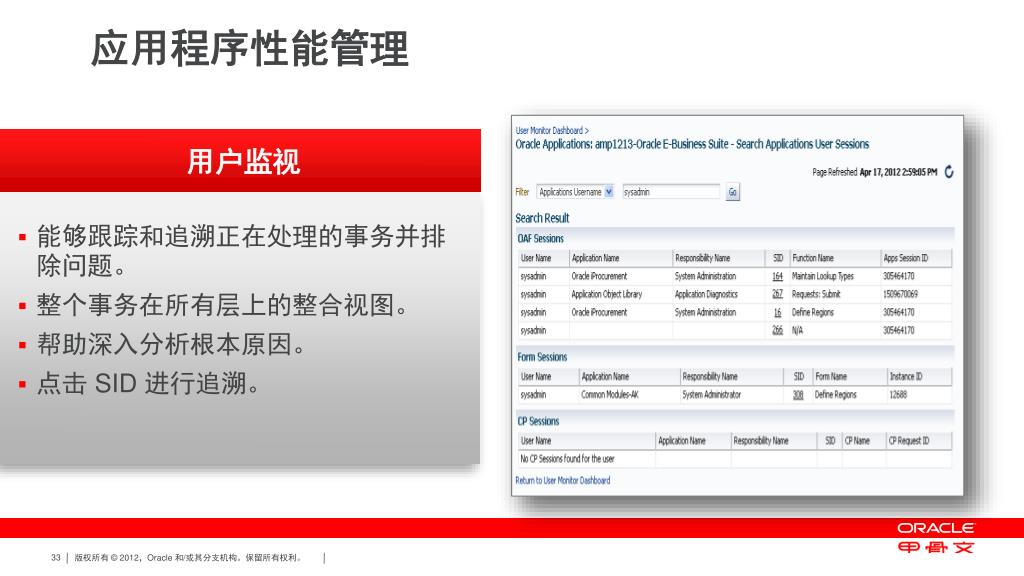Screen dimensions: 1024x576
Task: Click the Application Diagnostics cell
Action: [706, 295]
